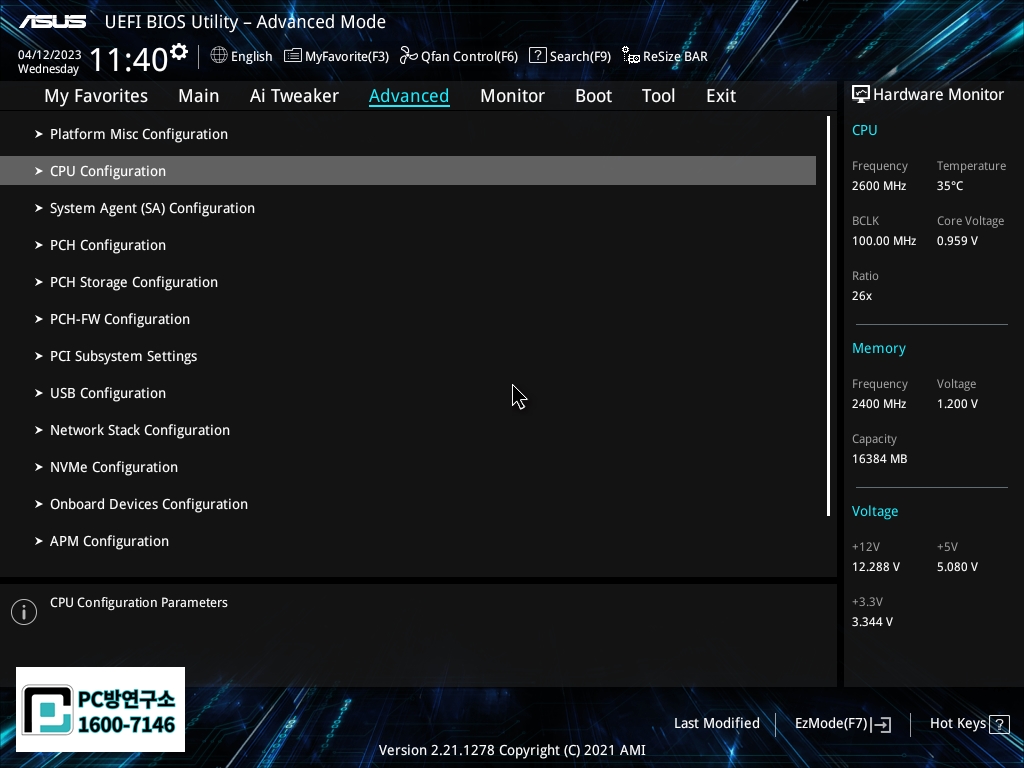Click the 2600 MHz CPU frequency value
This screenshot has width=1024, height=768.
pos(879,186)
